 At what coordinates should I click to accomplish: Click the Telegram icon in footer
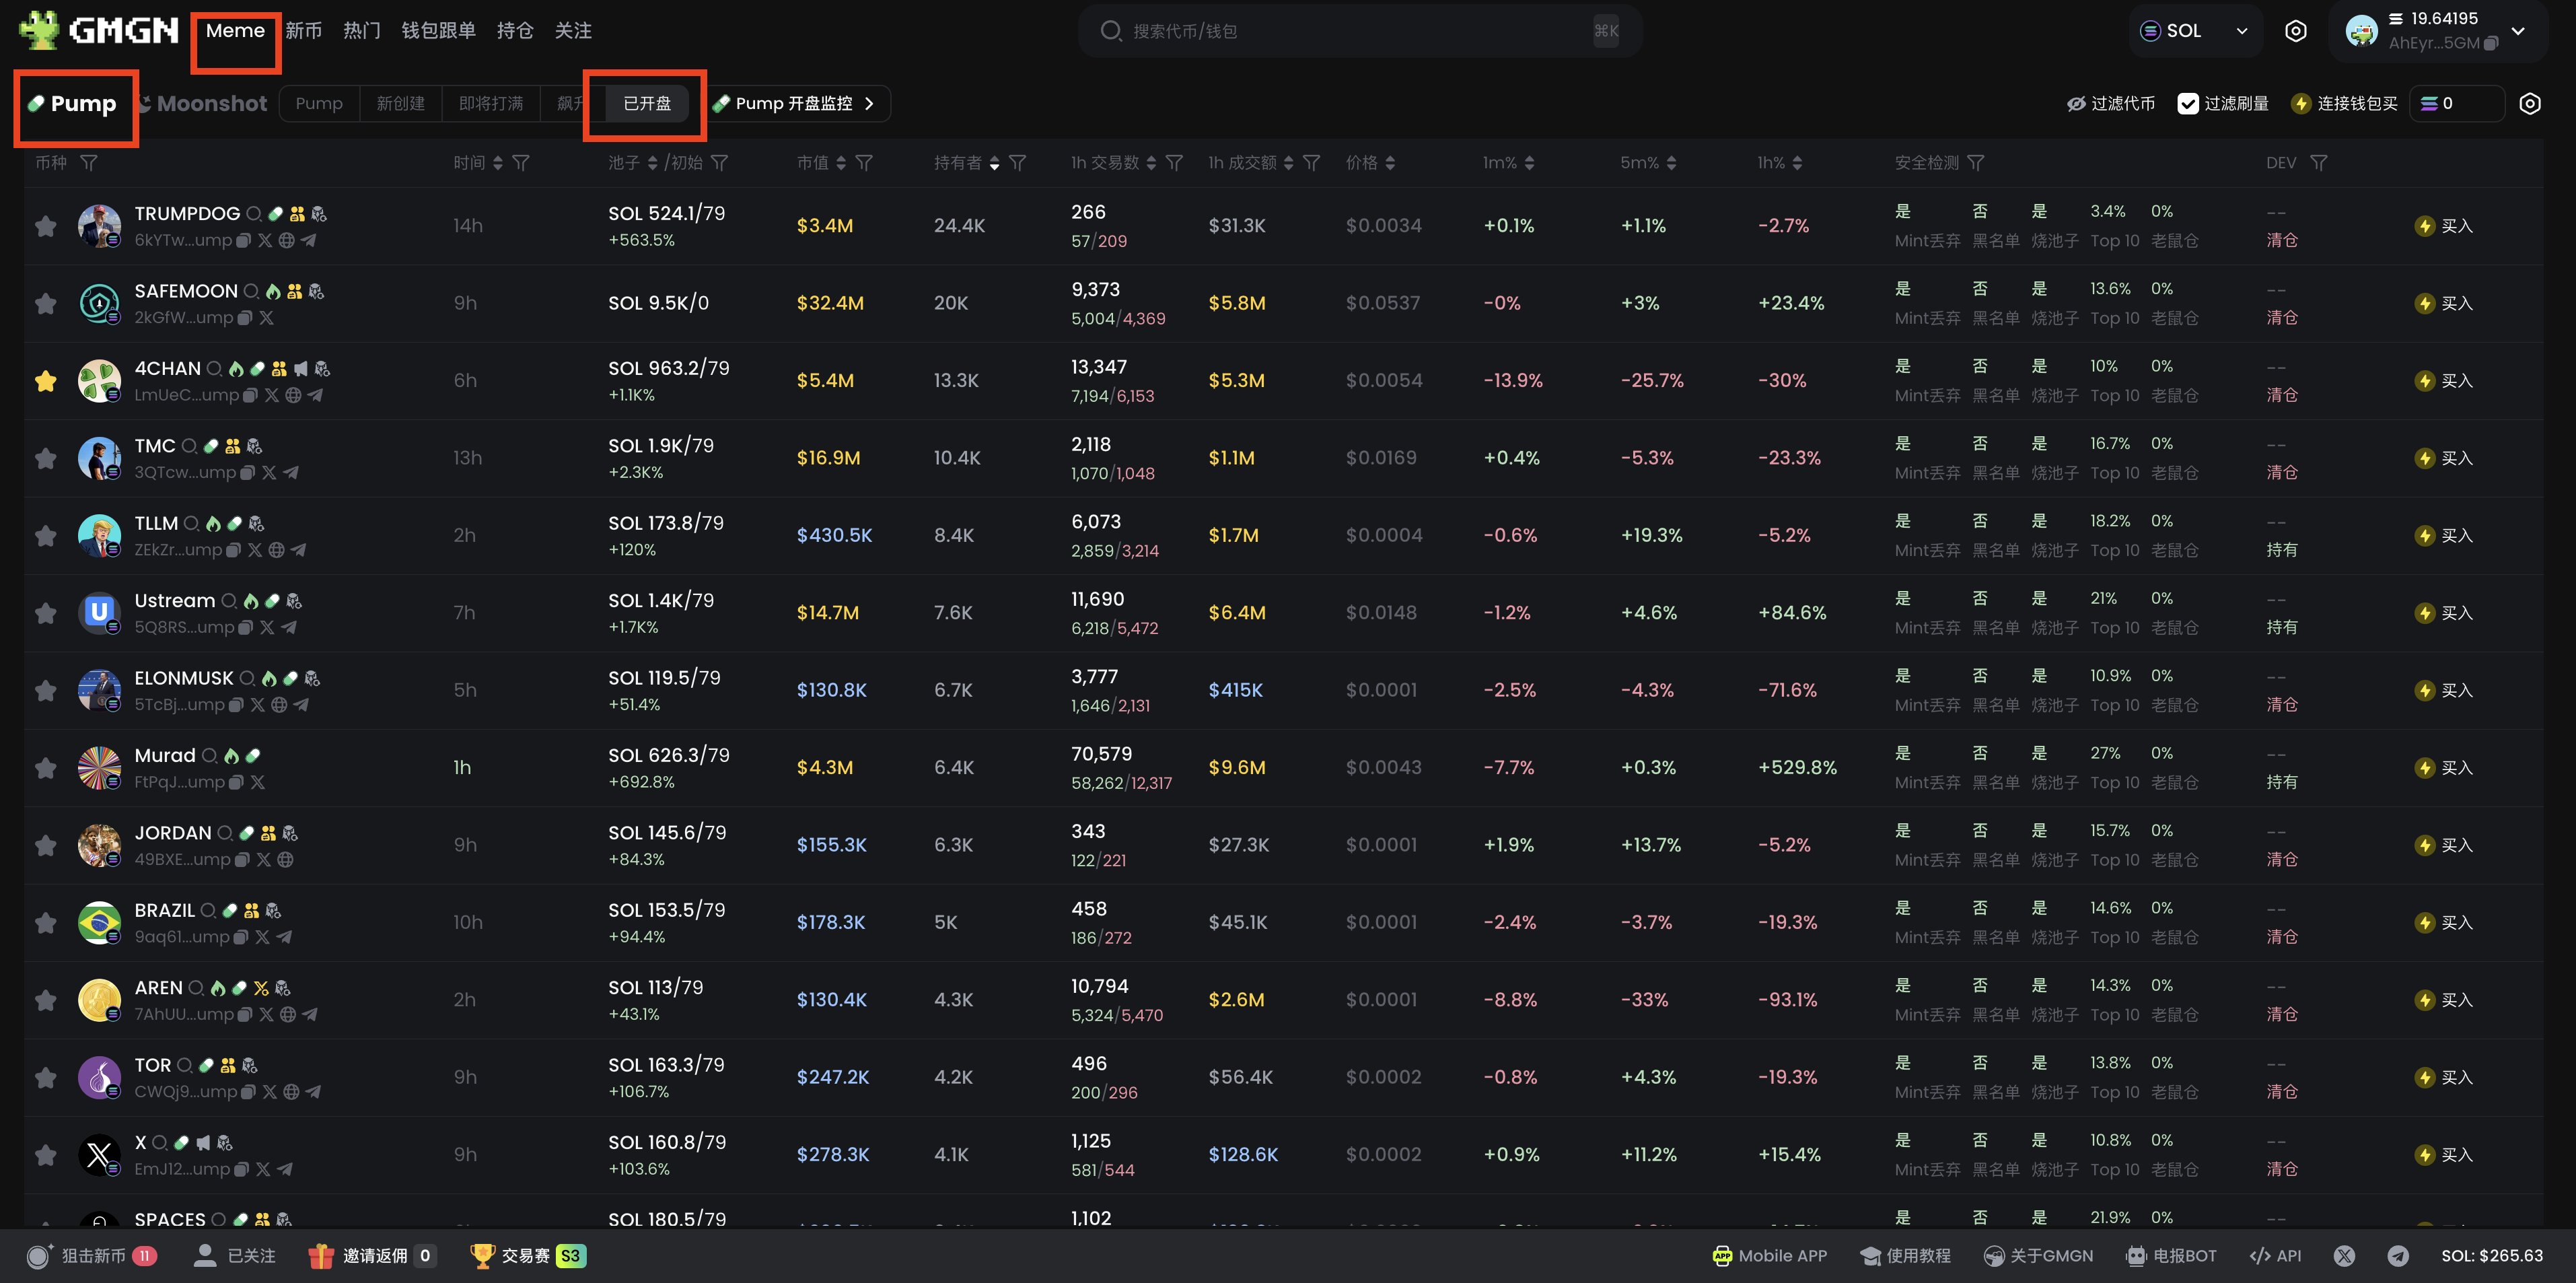coord(2397,1256)
